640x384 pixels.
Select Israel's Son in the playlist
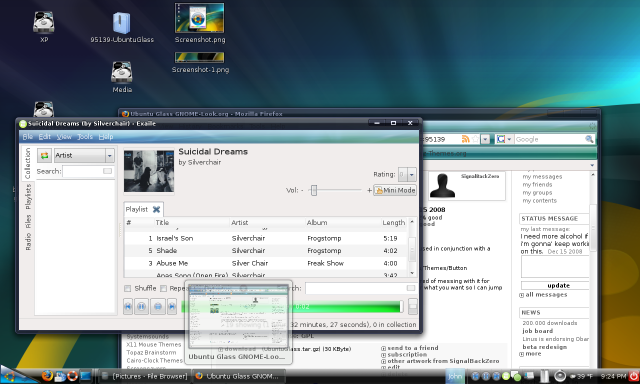265,238
